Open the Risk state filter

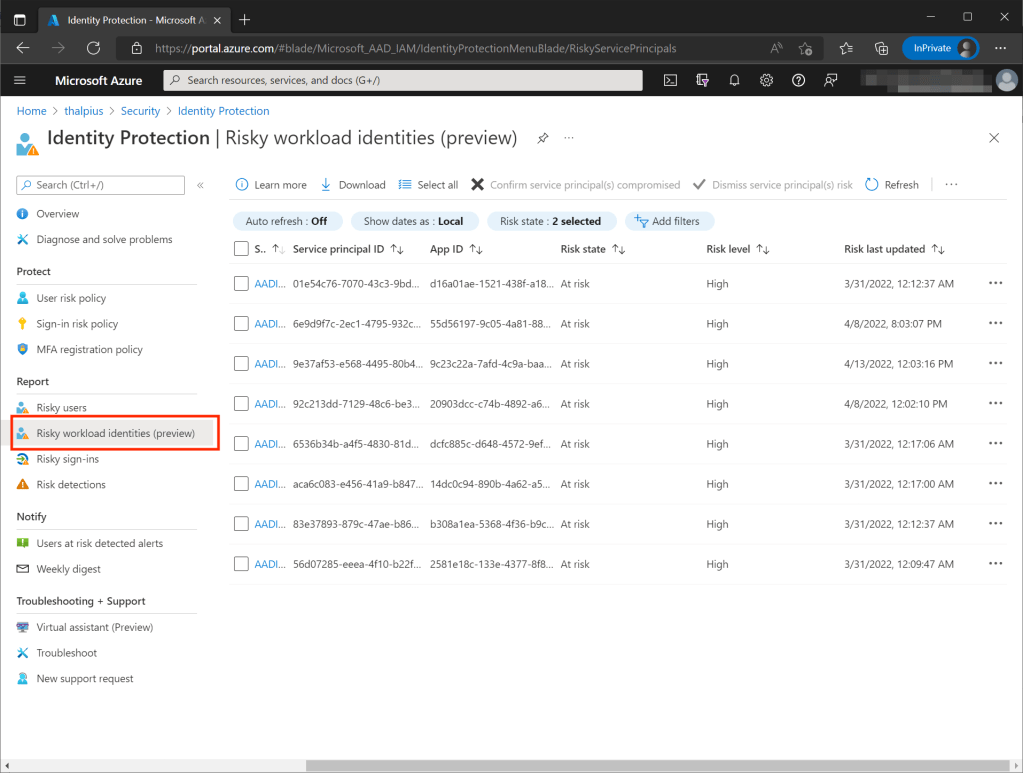[x=550, y=221]
